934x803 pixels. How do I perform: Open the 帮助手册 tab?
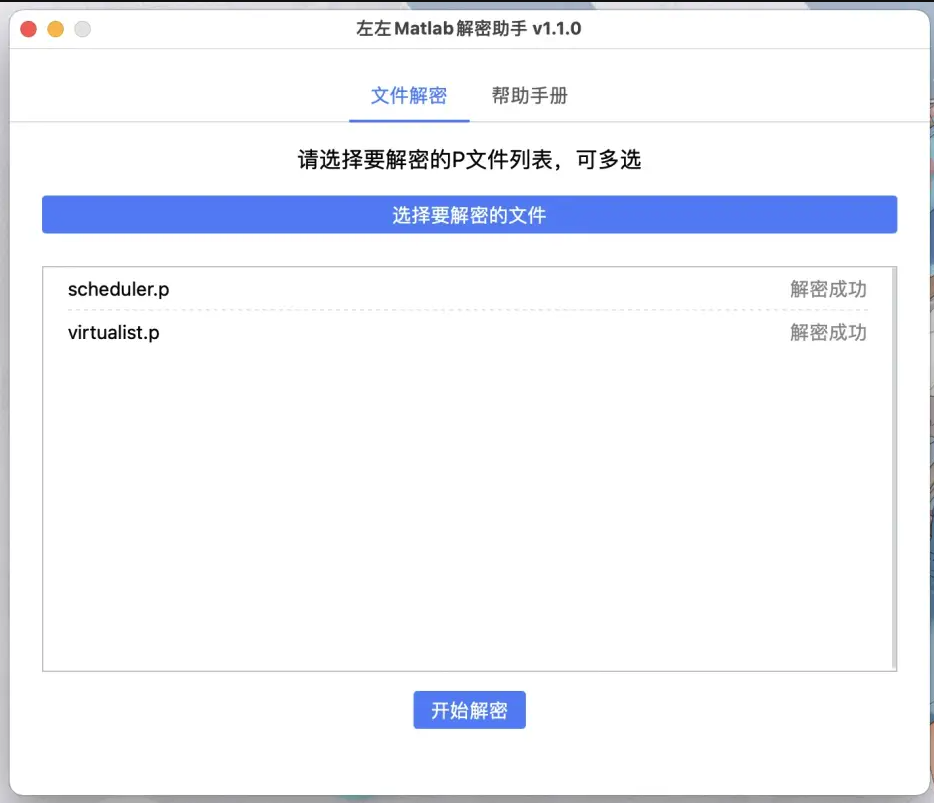pyautogui.click(x=529, y=96)
